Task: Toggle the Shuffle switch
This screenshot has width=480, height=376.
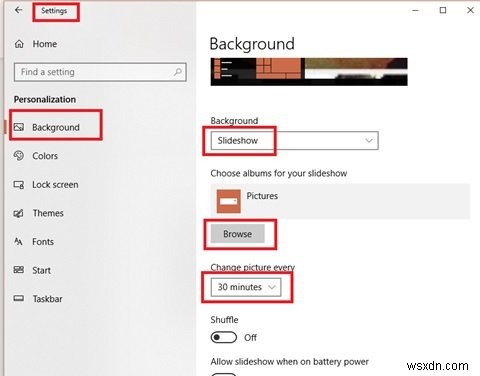Action: click(224, 338)
